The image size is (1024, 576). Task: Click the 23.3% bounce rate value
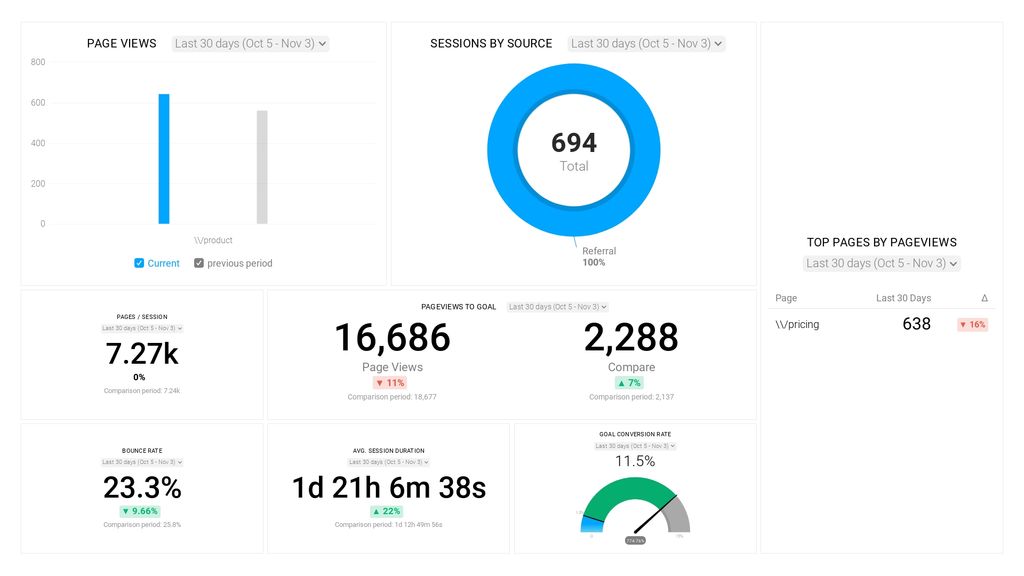click(x=142, y=488)
